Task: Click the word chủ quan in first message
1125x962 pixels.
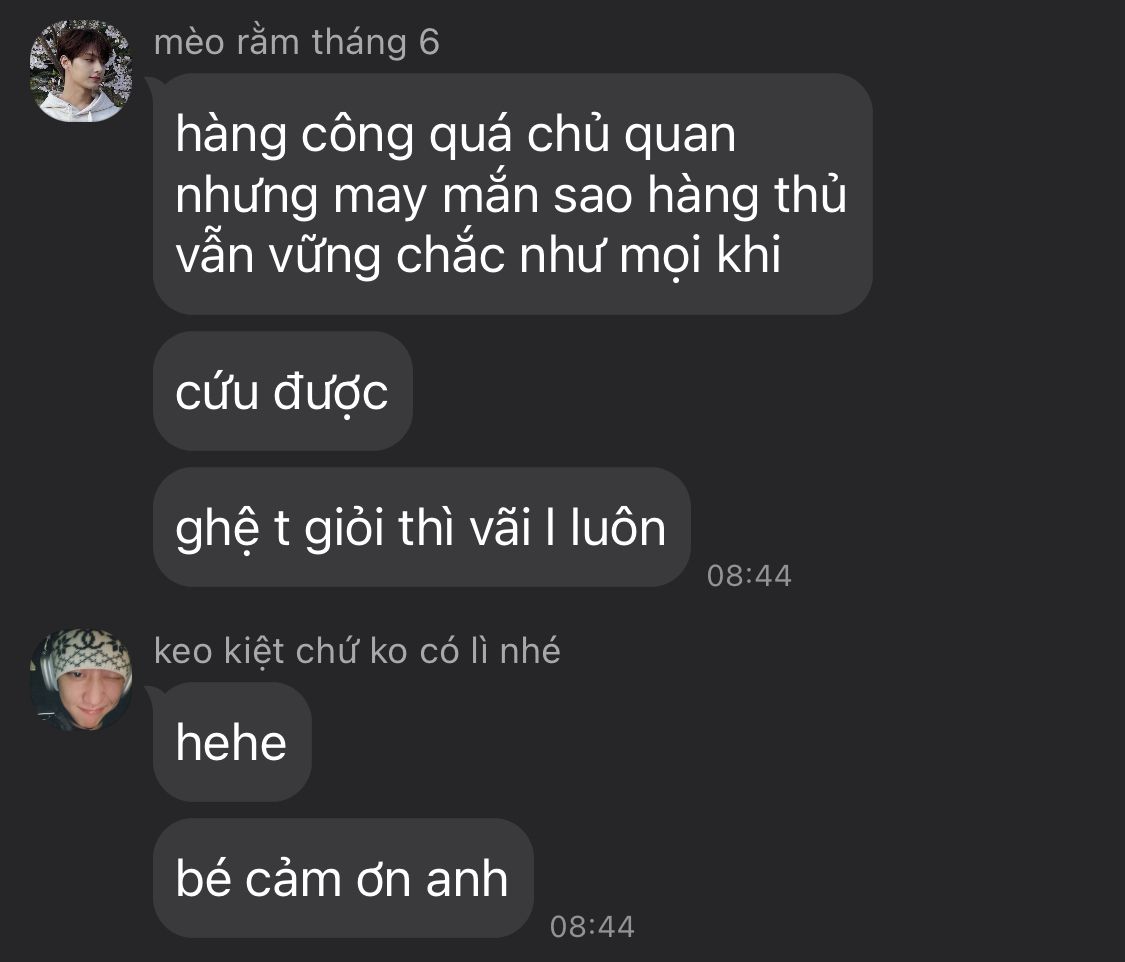Action: pyautogui.click(x=631, y=135)
